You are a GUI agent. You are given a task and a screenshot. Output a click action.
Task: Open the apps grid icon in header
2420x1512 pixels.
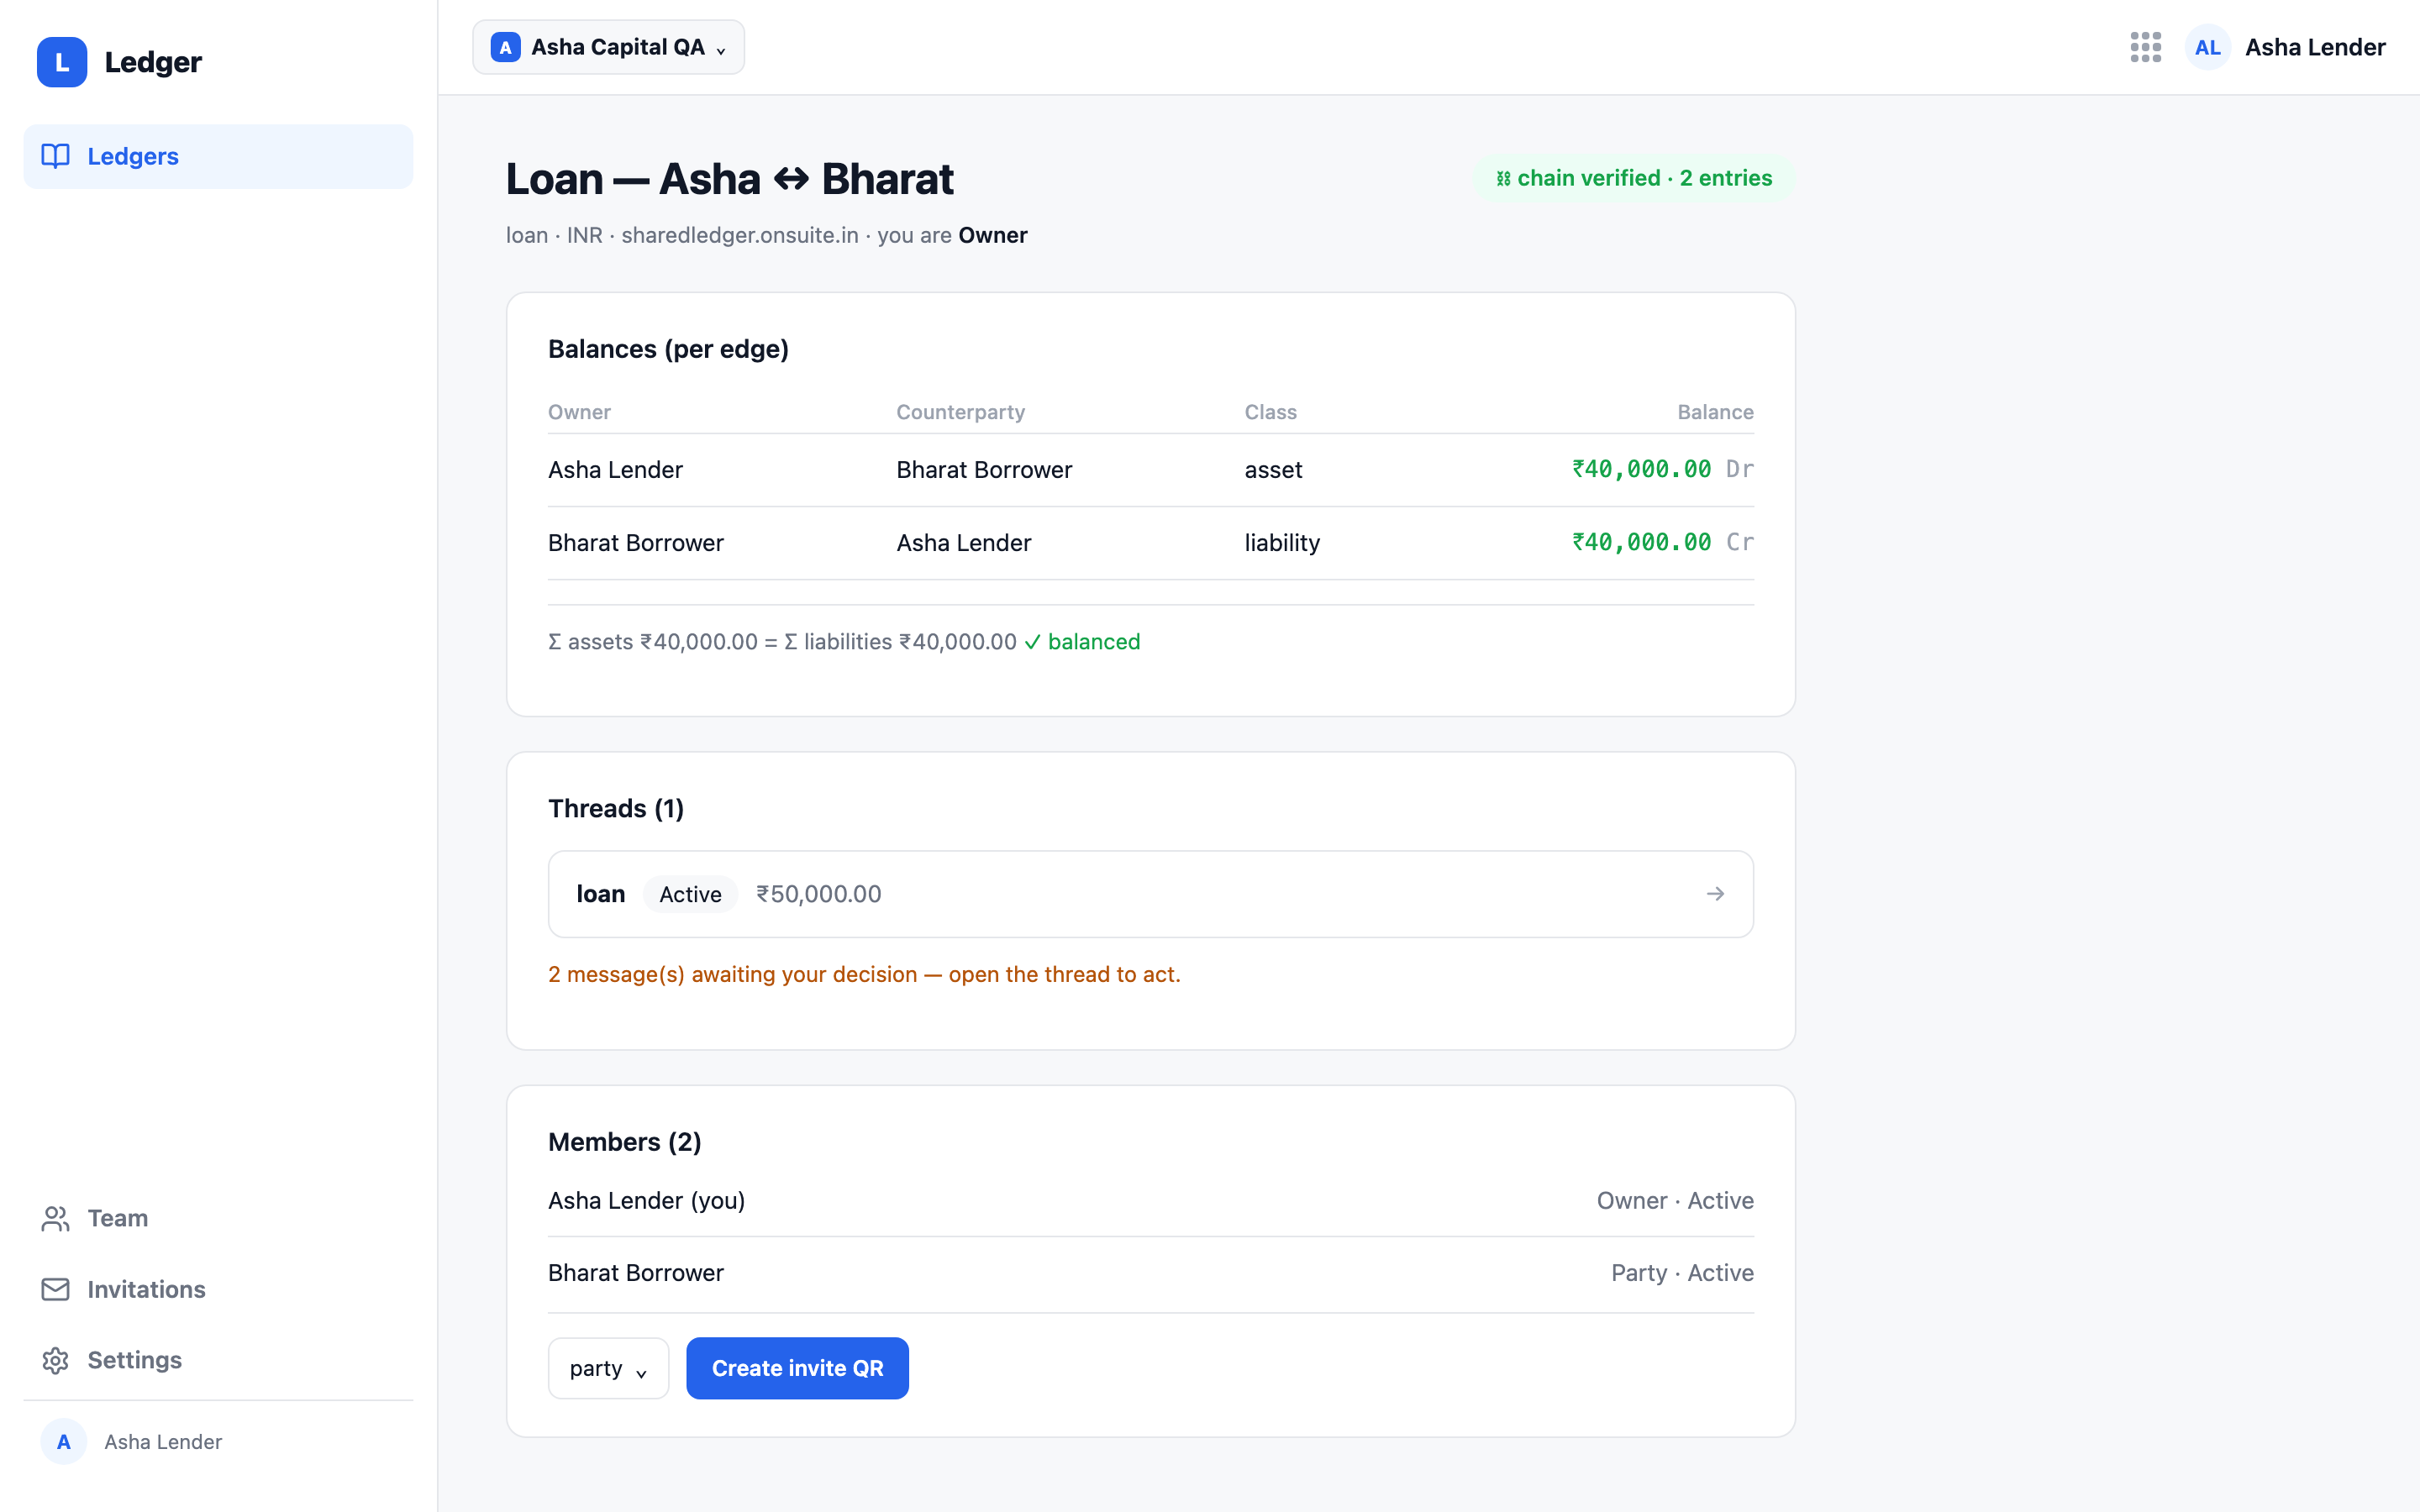point(2145,47)
